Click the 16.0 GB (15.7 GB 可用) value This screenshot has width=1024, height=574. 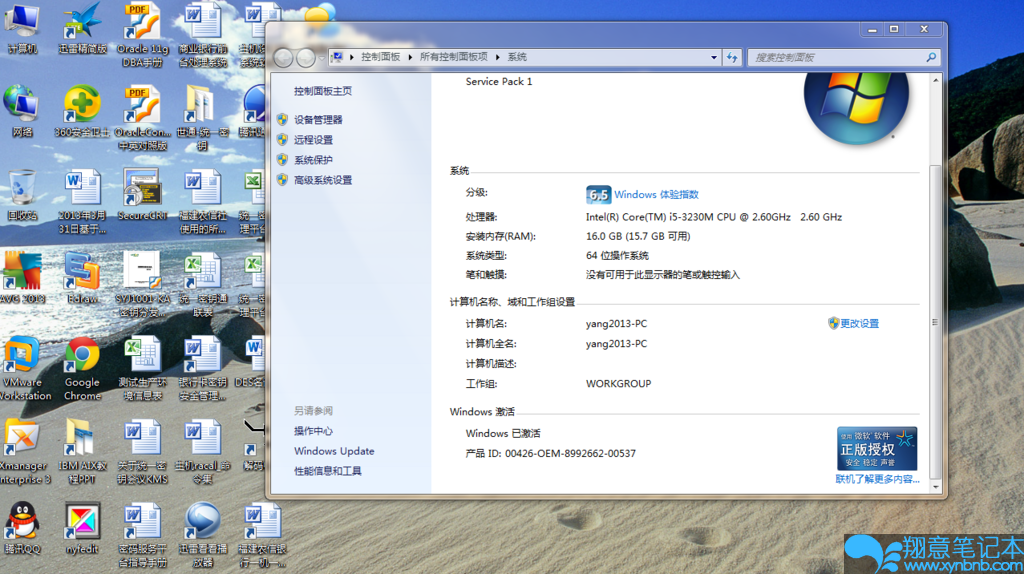click(638, 236)
